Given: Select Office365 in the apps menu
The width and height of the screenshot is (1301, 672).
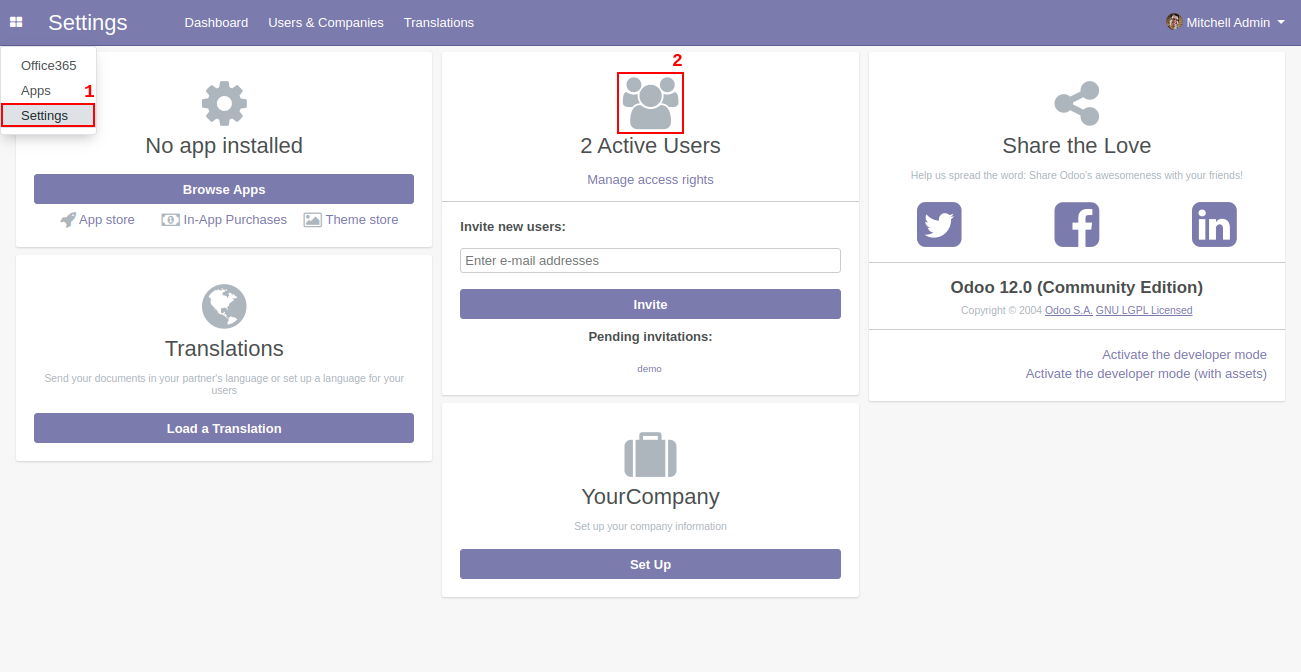Looking at the screenshot, I should 49,66.
